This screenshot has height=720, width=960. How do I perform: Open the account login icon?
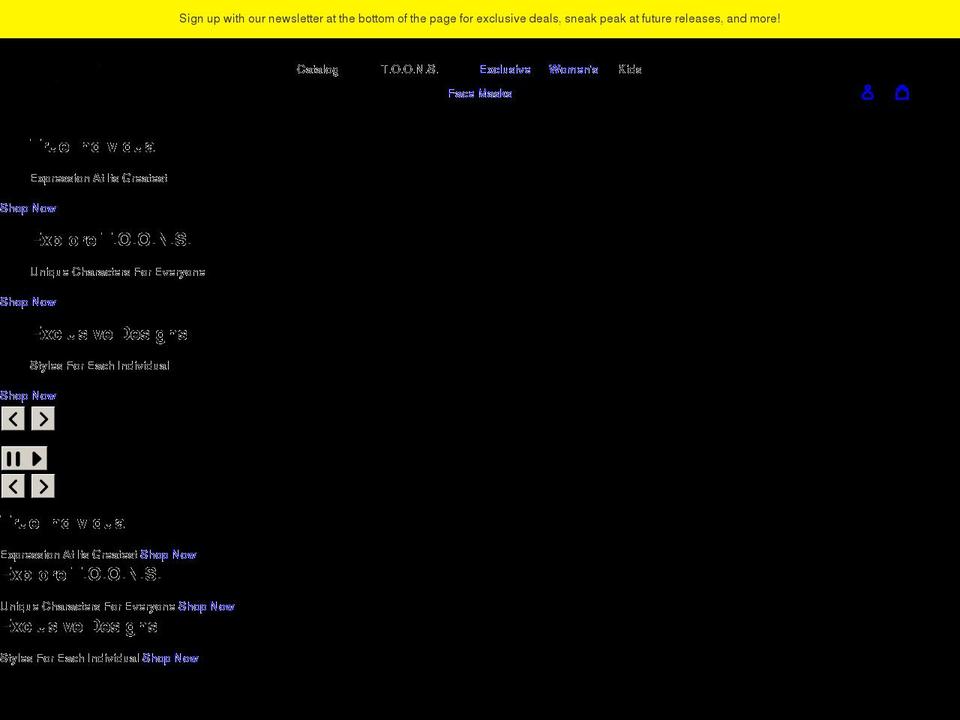(868, 92)
